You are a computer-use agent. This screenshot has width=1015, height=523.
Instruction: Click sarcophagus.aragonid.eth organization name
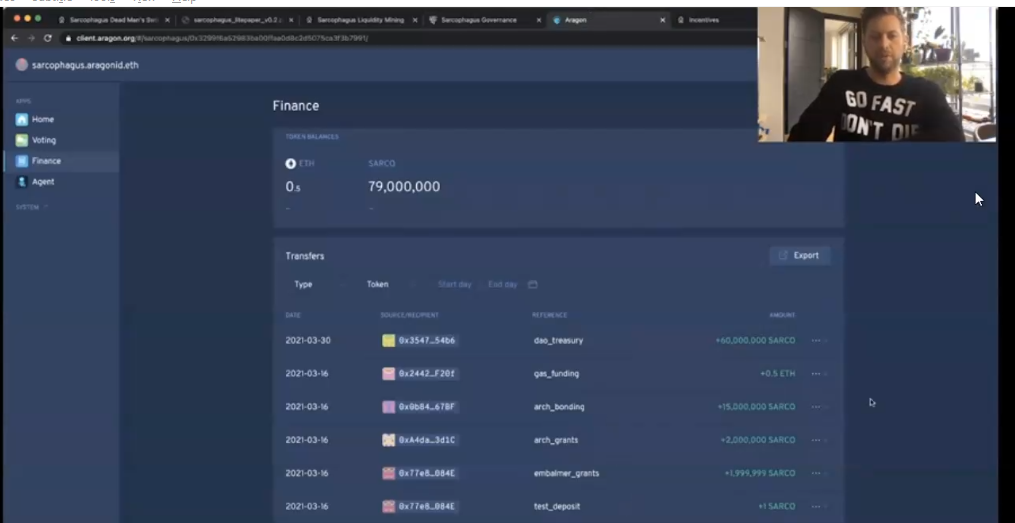pos(85,65)
